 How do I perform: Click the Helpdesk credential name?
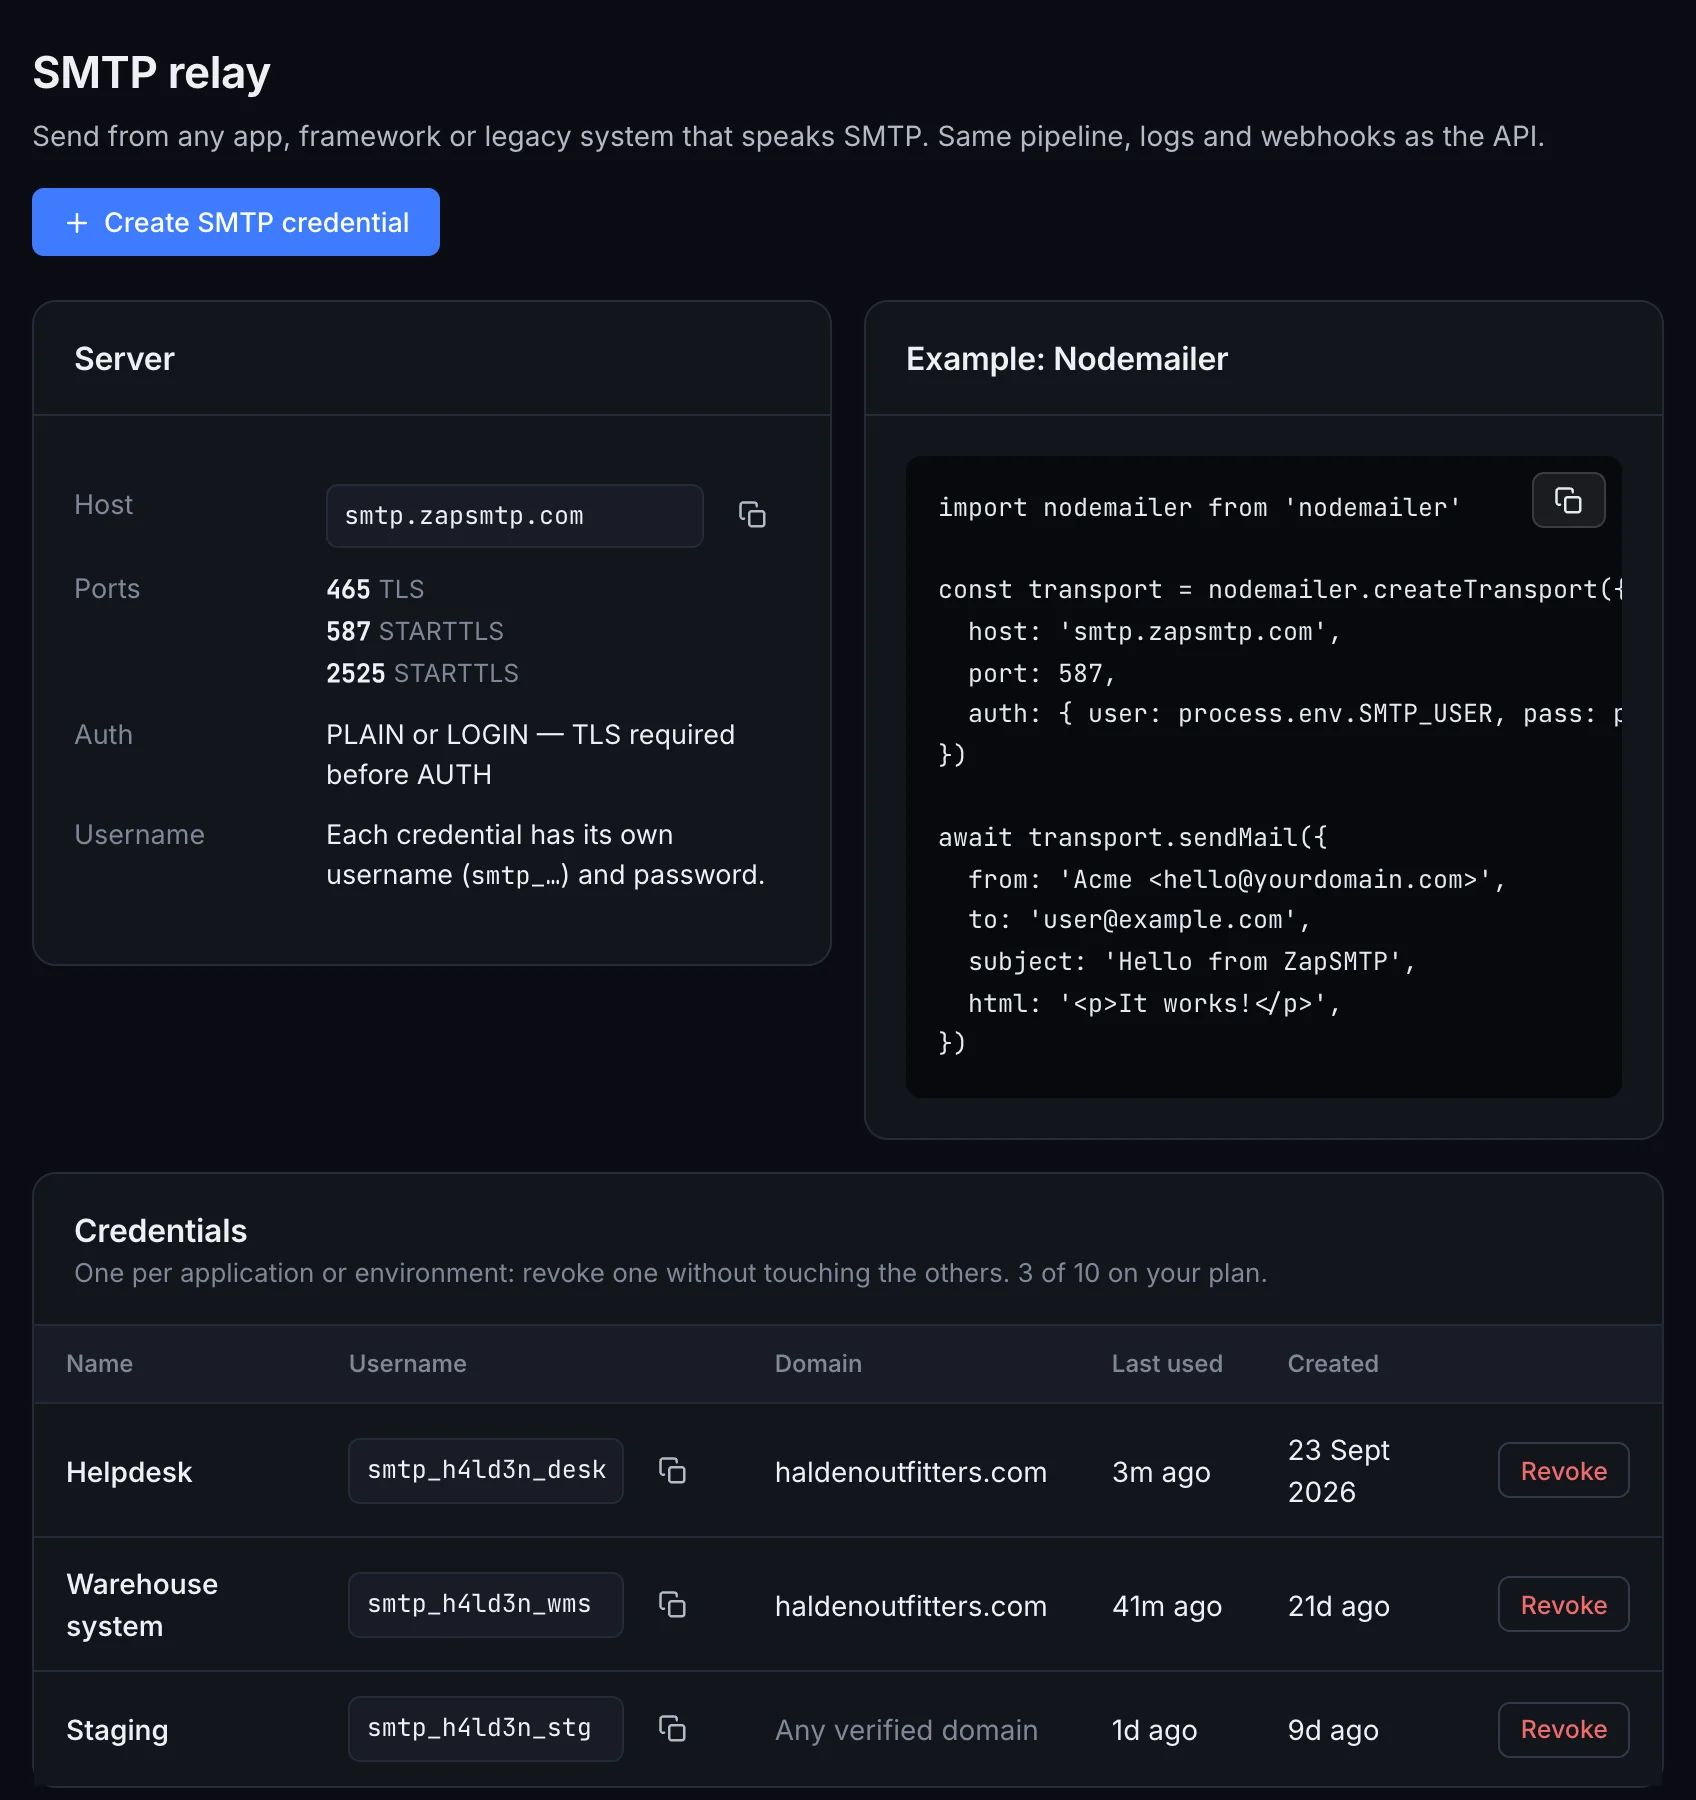[129, 1472]
